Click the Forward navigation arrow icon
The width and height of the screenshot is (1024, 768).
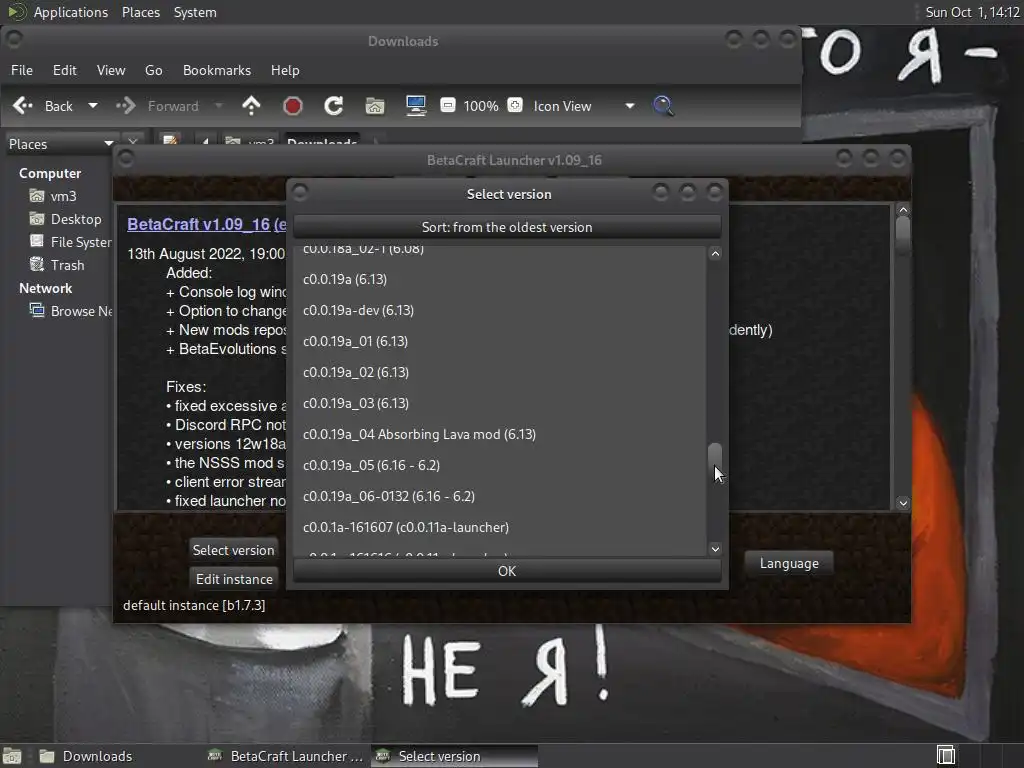coord(125,106)
